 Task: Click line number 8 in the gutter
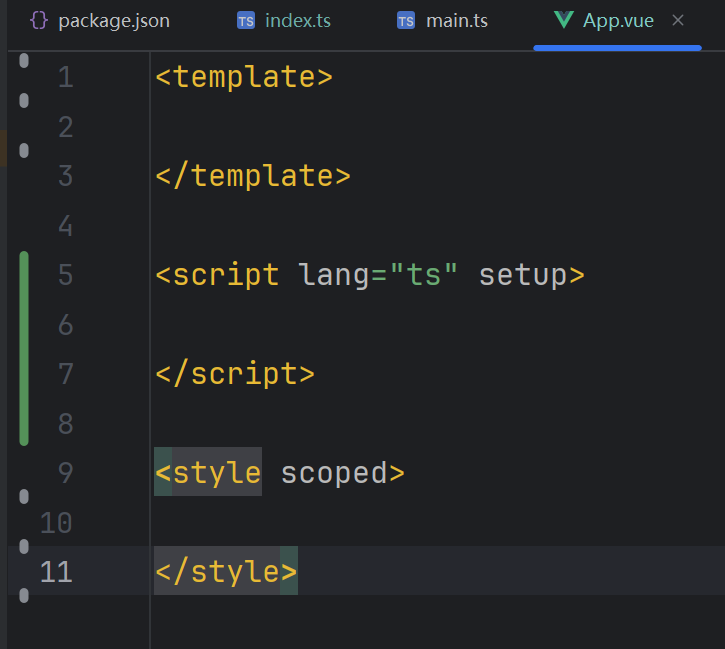pyautogui.click(x=66, y=424)
